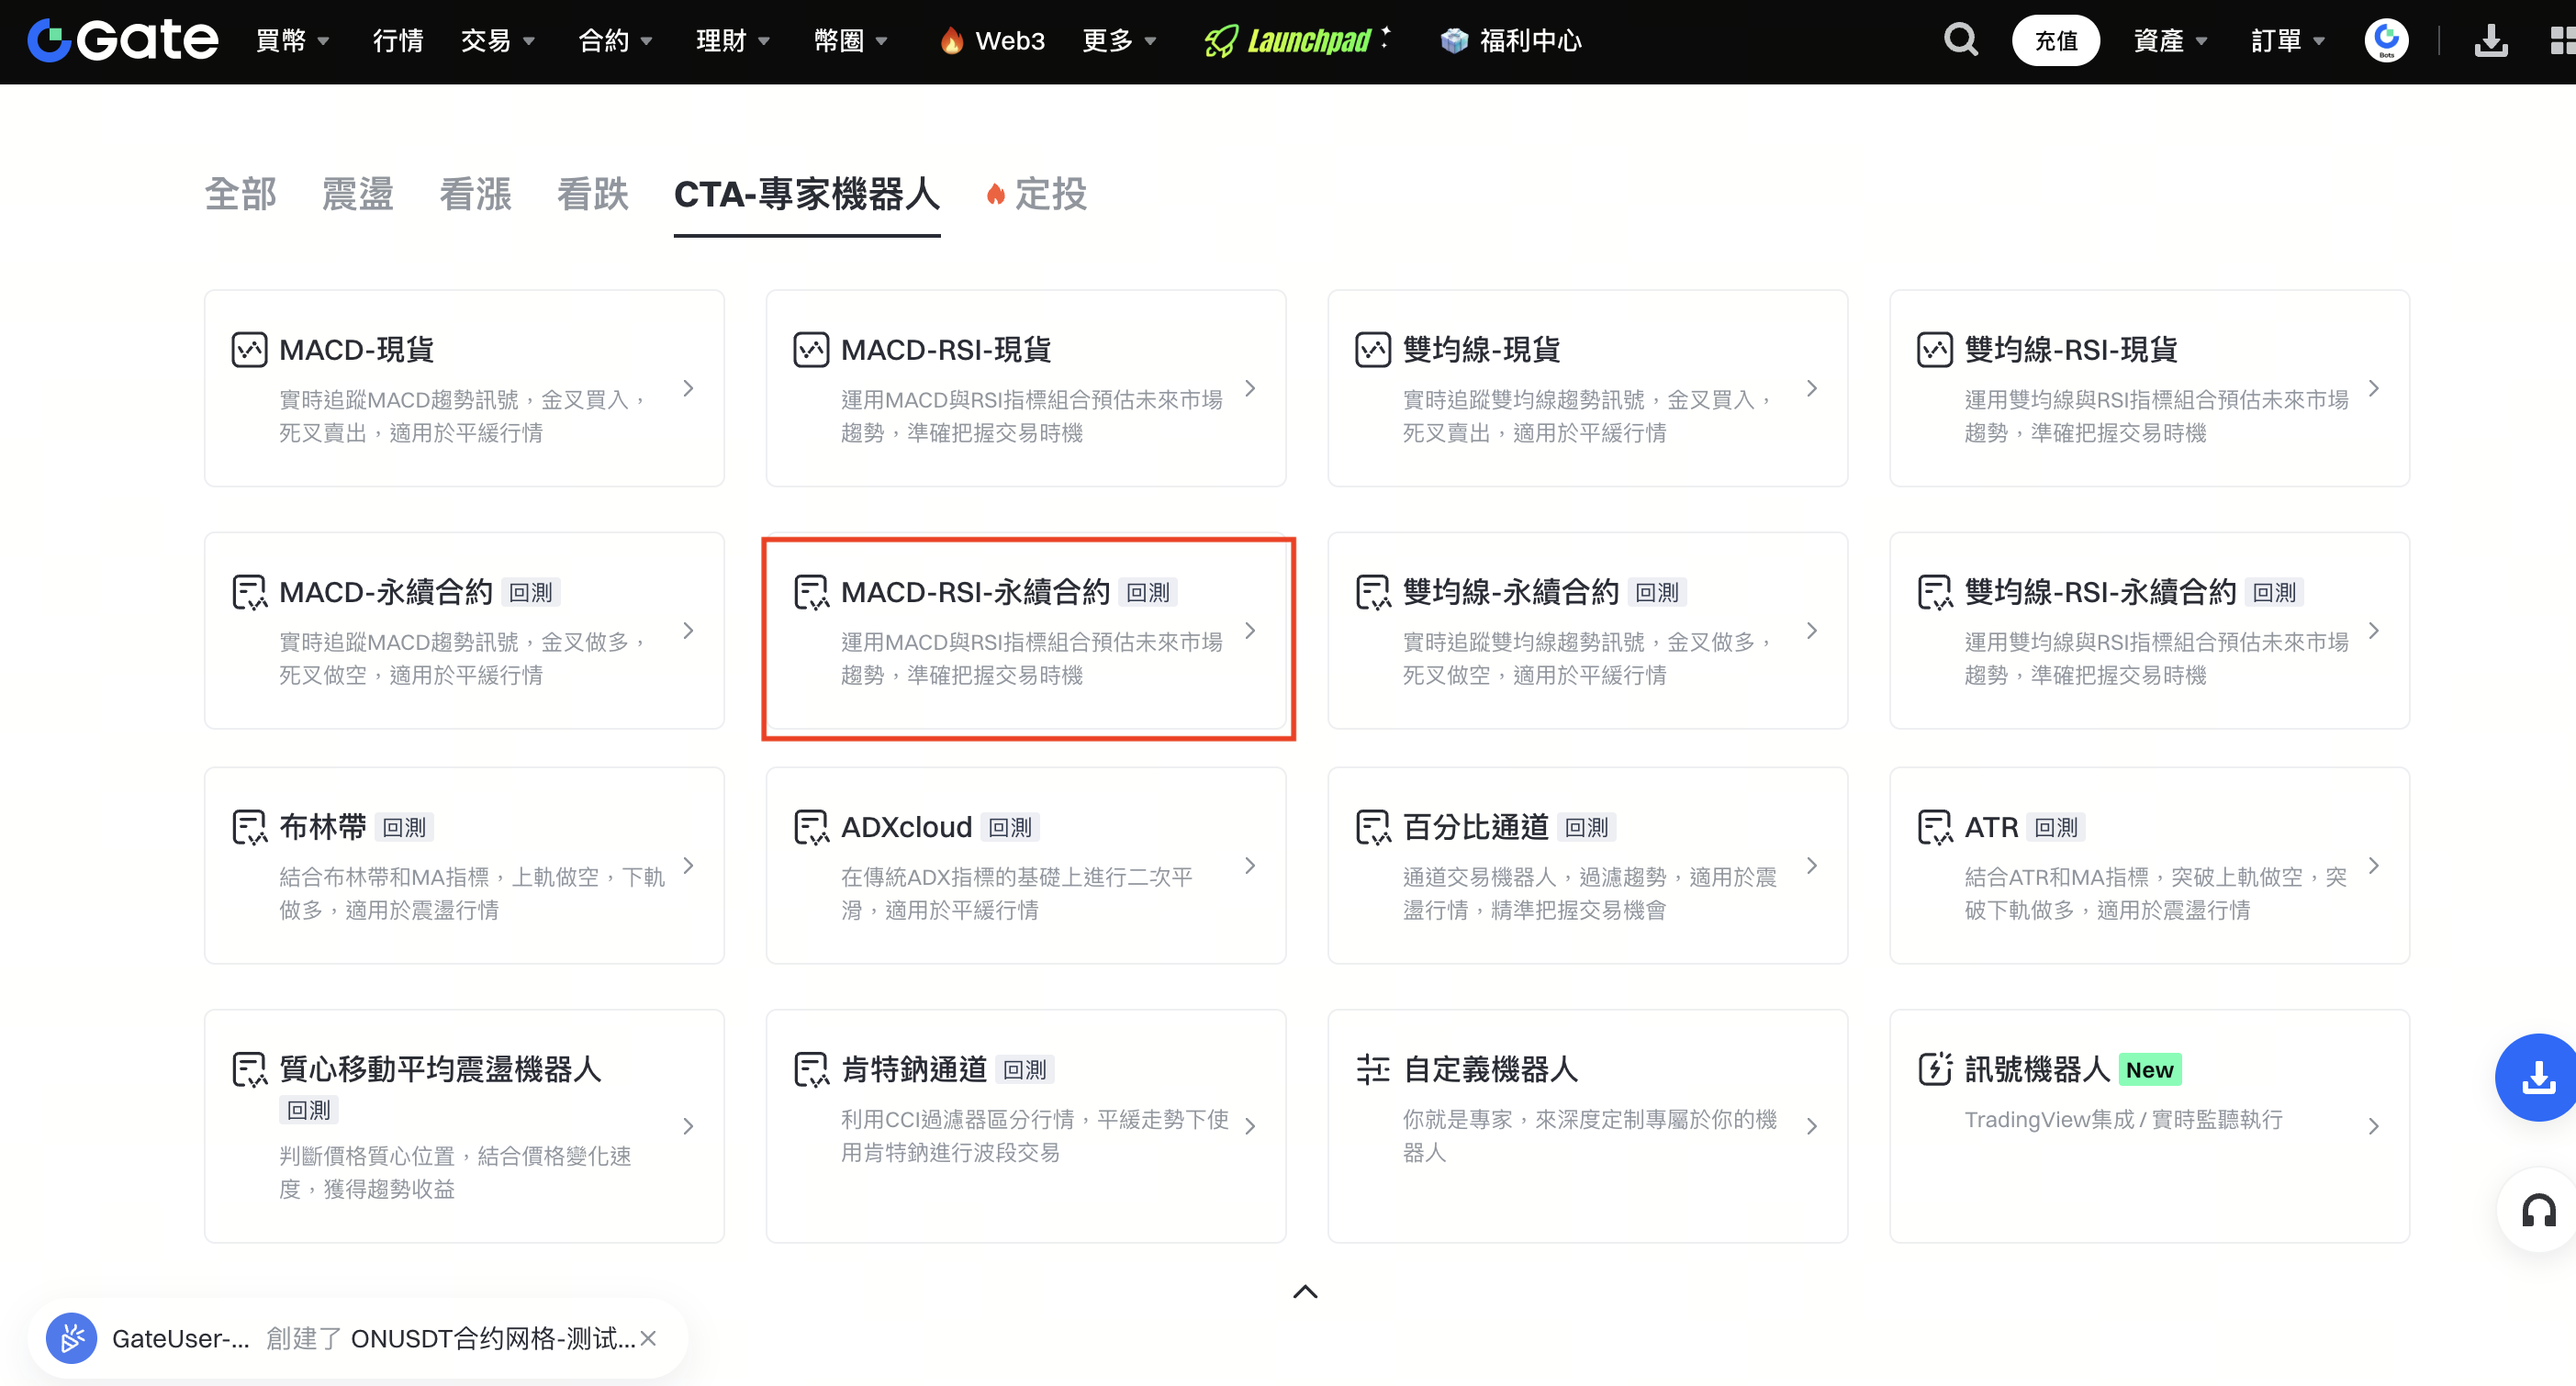2576x1386 pixels.
Task: Open the 訂單 dropdown
Action: point(2287,41)
